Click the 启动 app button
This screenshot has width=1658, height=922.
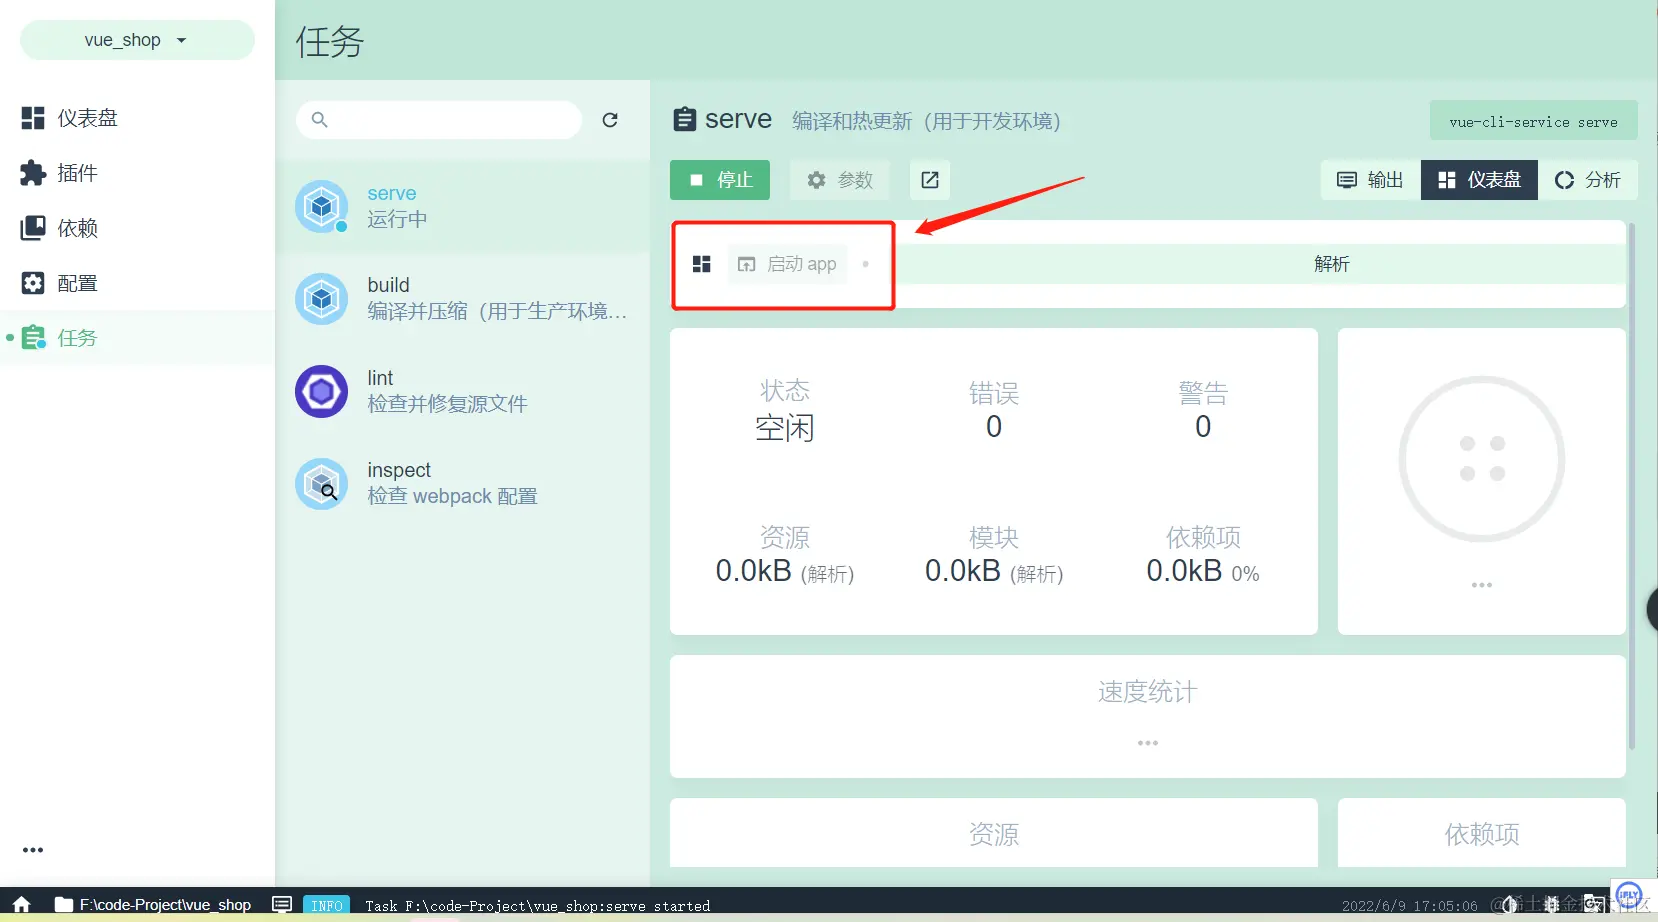tap(787, 264)
